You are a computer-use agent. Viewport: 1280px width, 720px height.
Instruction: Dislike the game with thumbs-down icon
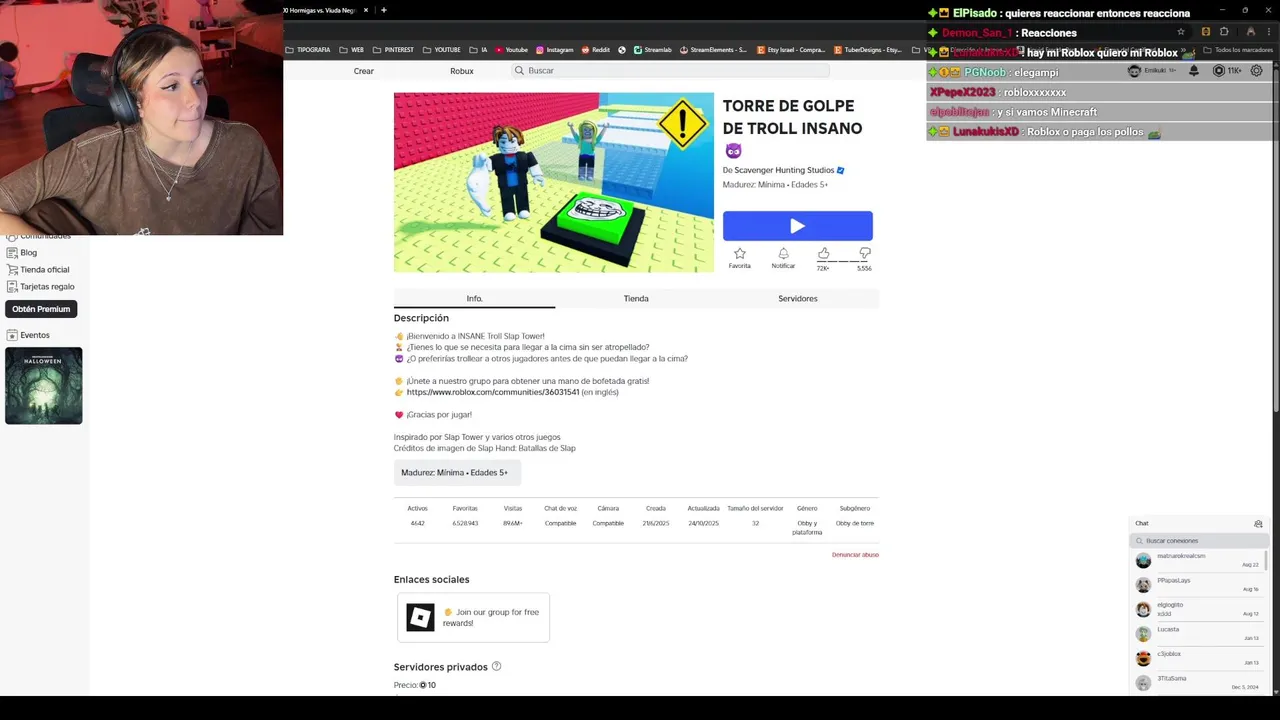point(865,254)
